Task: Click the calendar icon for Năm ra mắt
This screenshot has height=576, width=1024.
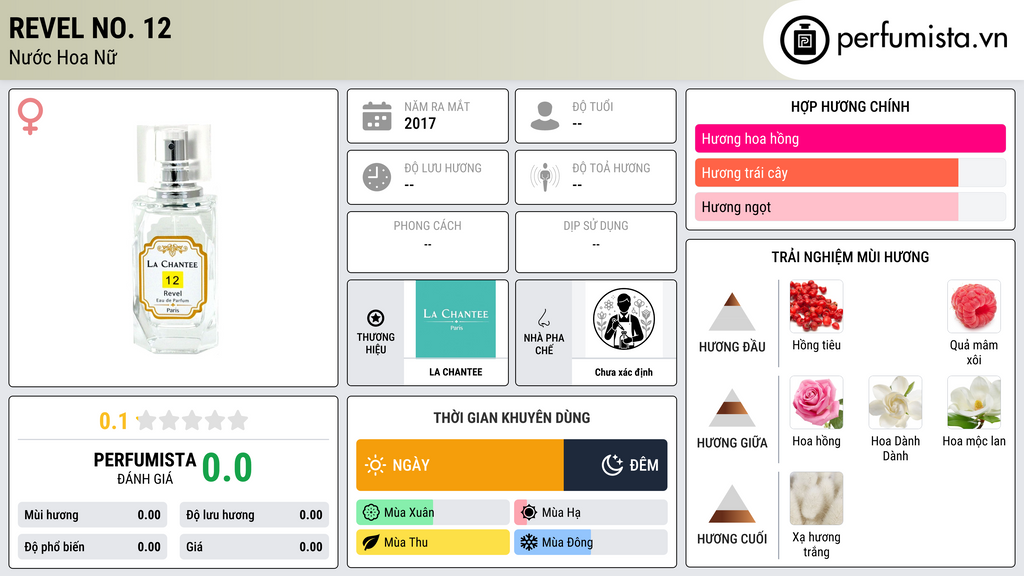Action: pyautogui.click(x=377, y=116)
